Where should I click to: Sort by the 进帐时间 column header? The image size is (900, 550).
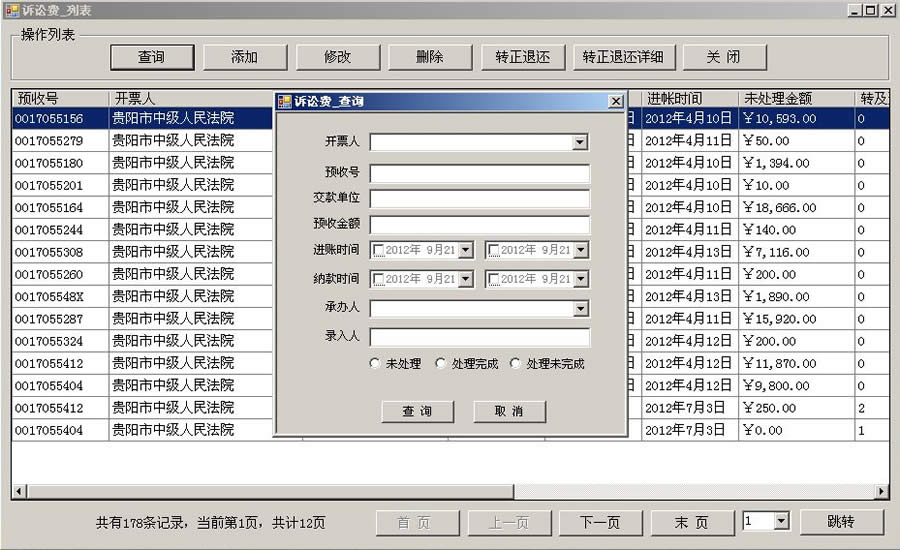click(x=690, y=98)
